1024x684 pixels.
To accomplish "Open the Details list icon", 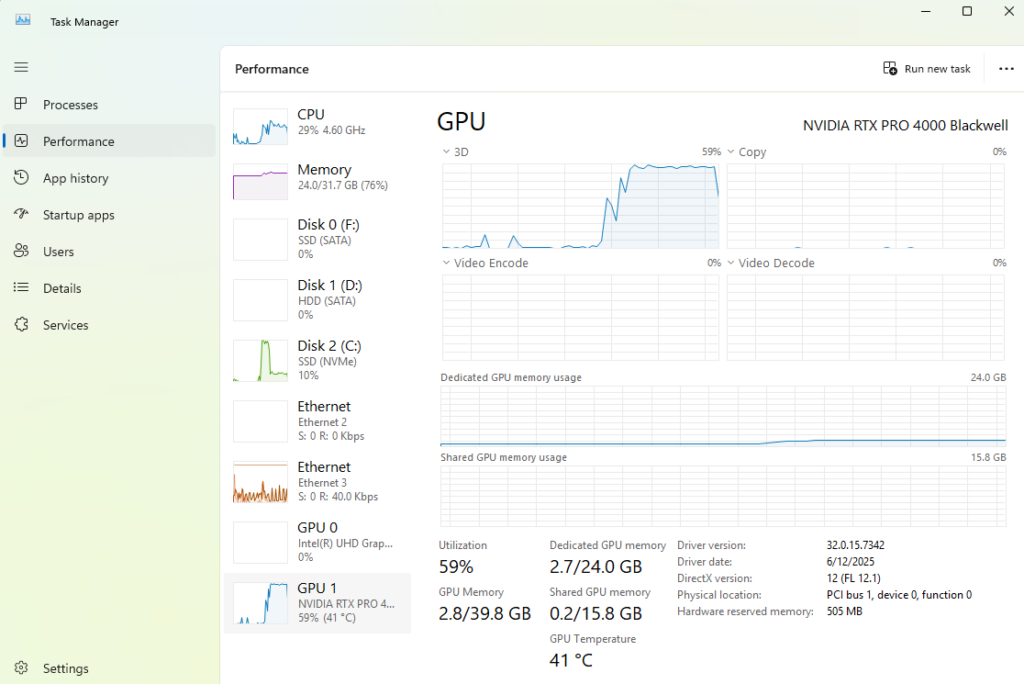I will (21, 288).
